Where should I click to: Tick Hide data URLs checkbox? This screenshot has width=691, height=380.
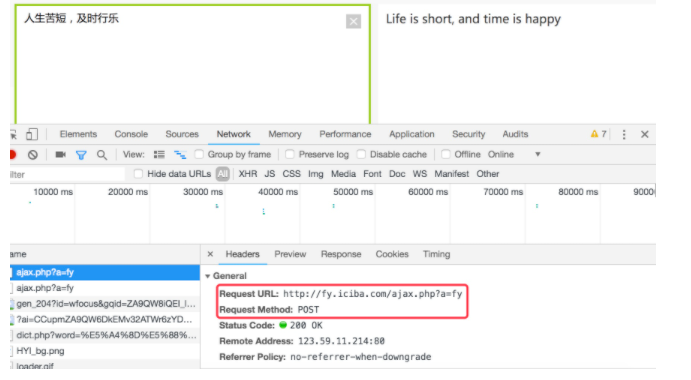coord(138,174)
